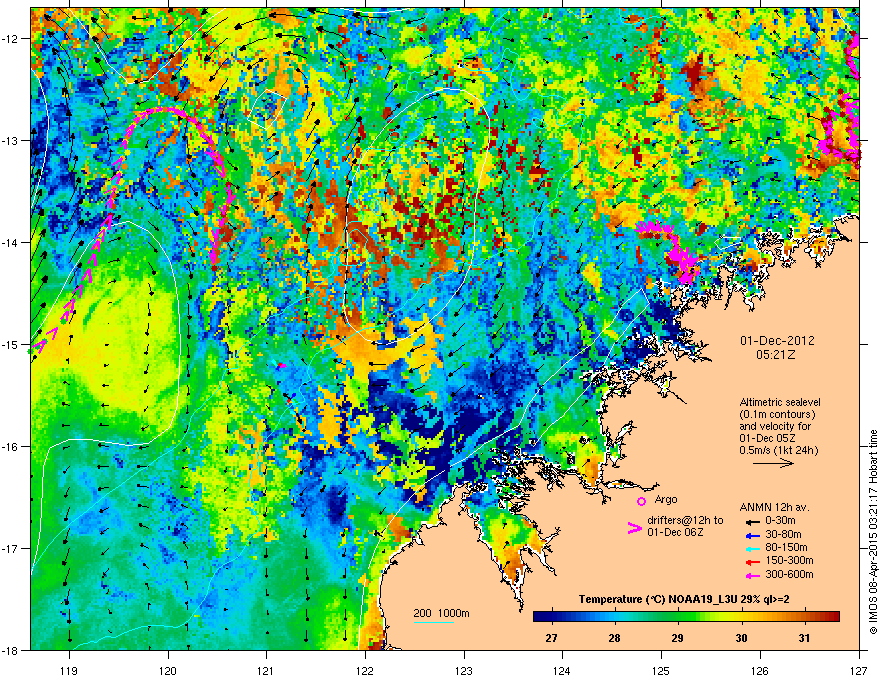
Task: Click the '-15' latitude axis label
Action: coord(11,344)
